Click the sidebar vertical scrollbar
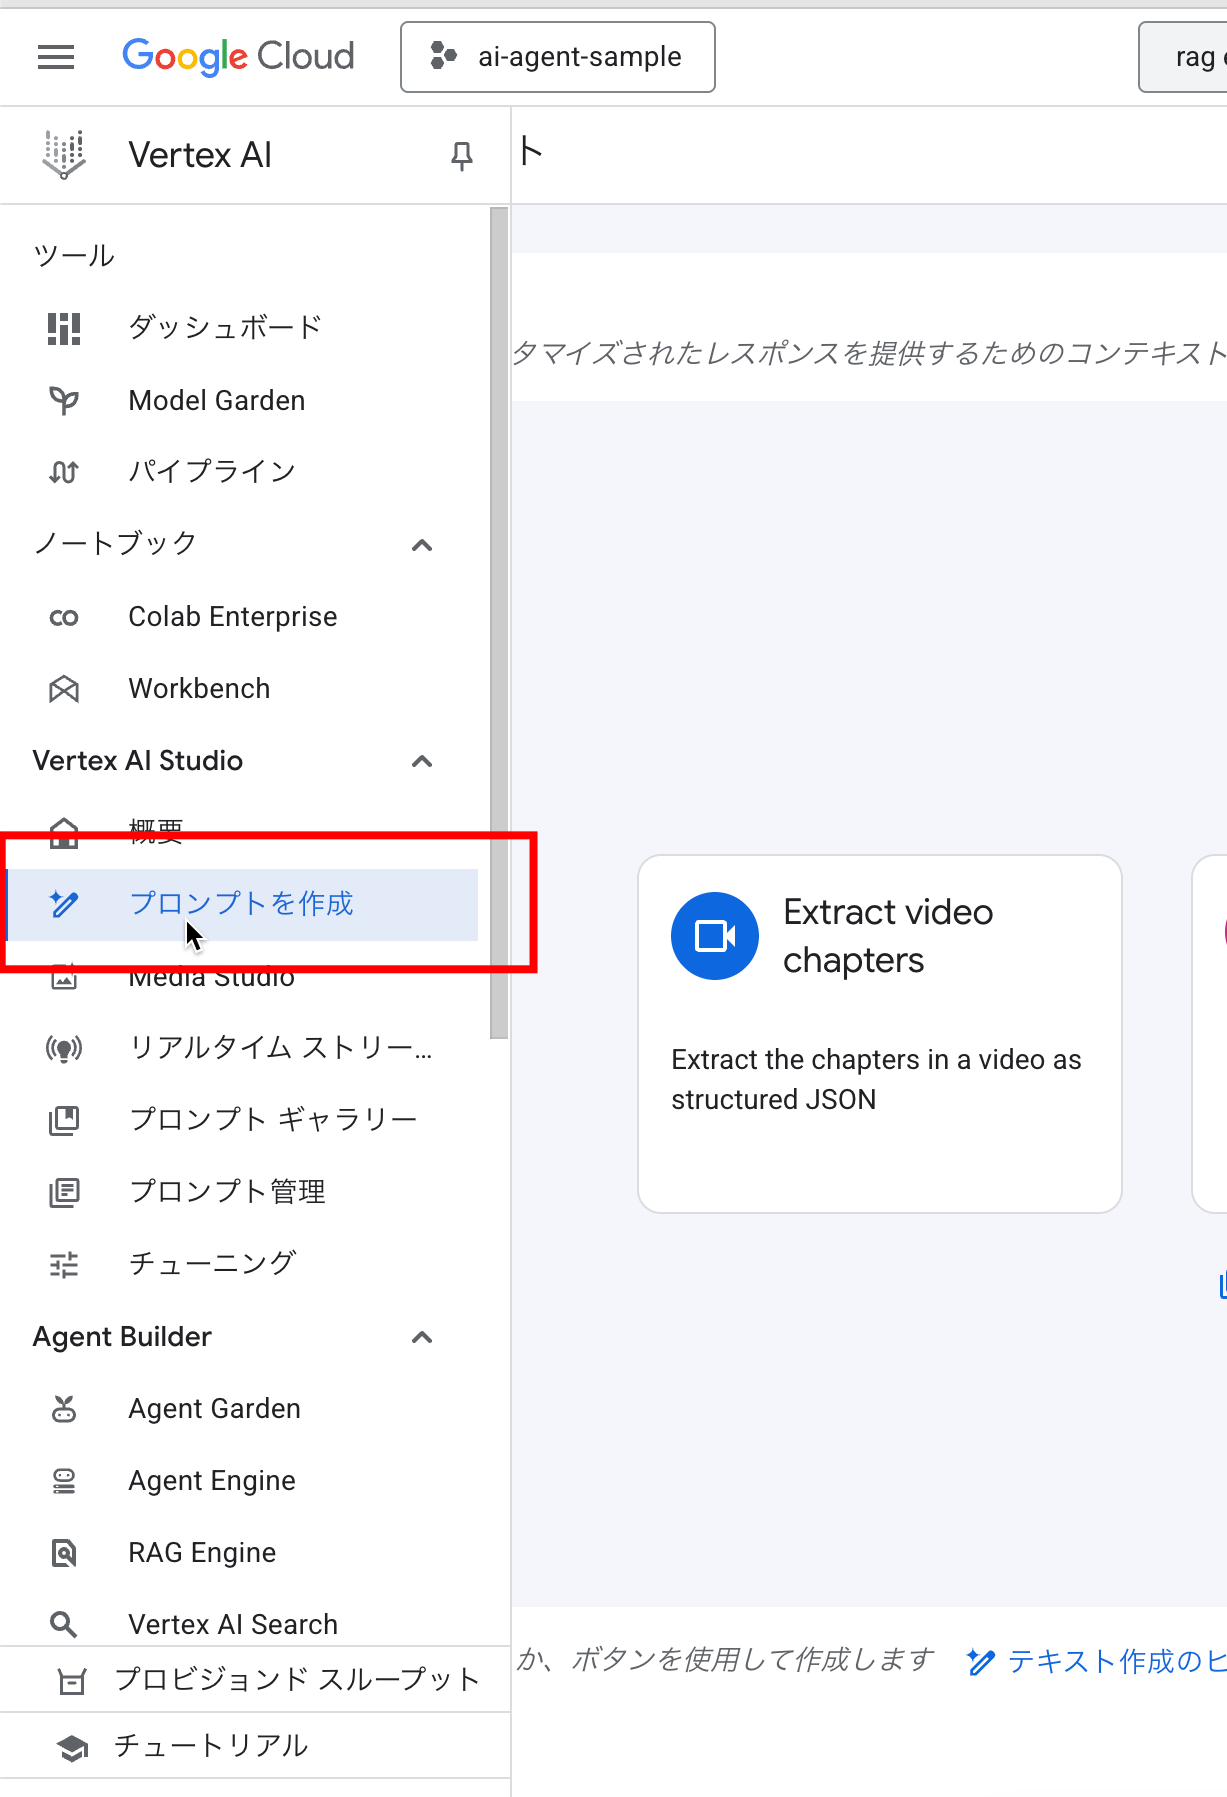The width and height of the screenshot is (1227, 1797). click(499, 623)
